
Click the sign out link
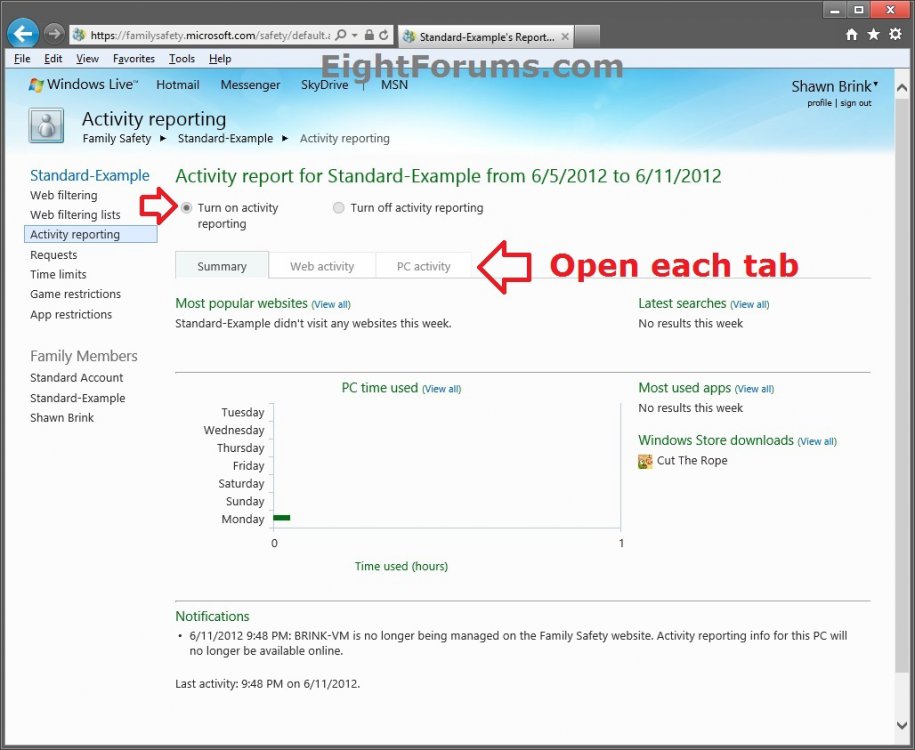tap(855, 103)
